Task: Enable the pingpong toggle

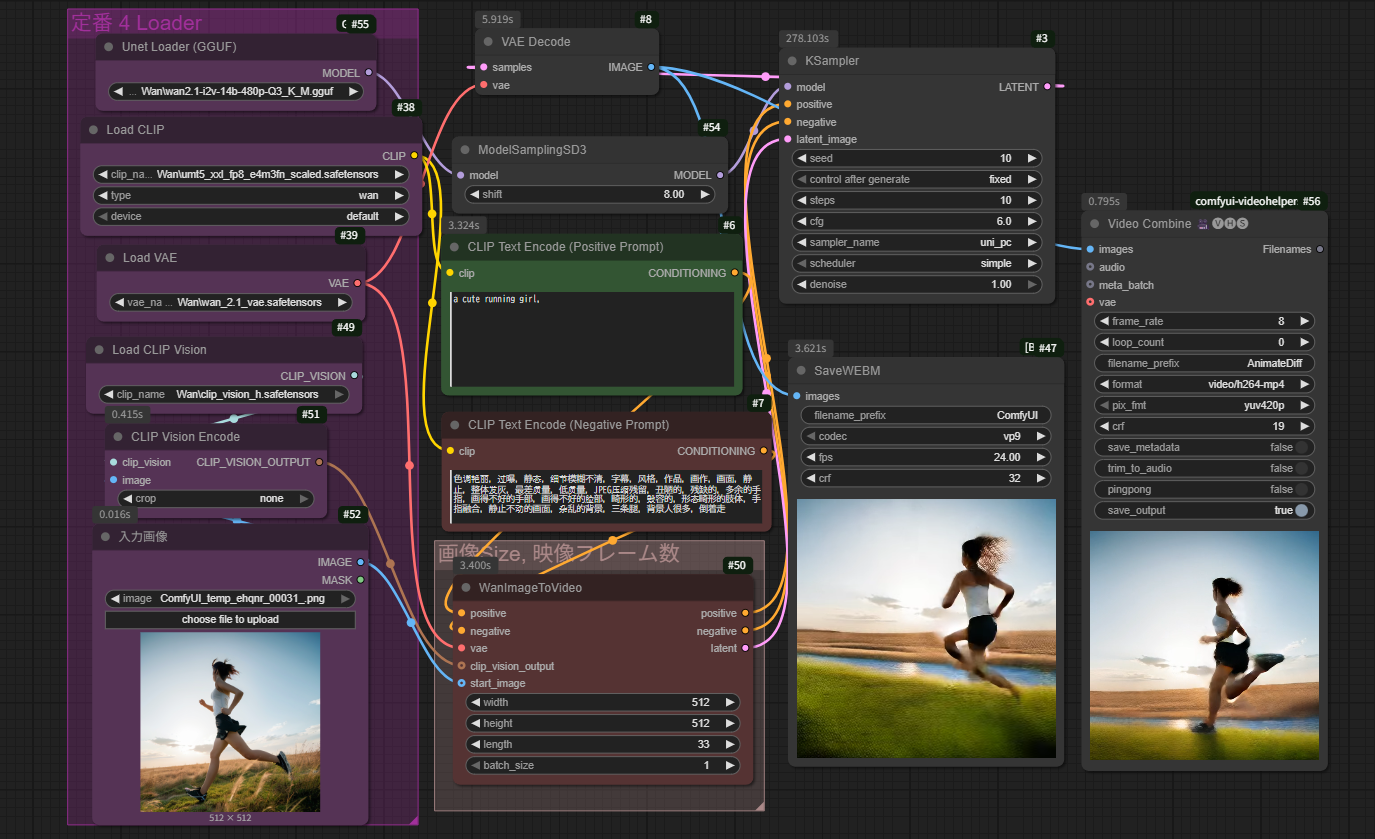Action: [1301, 489]
